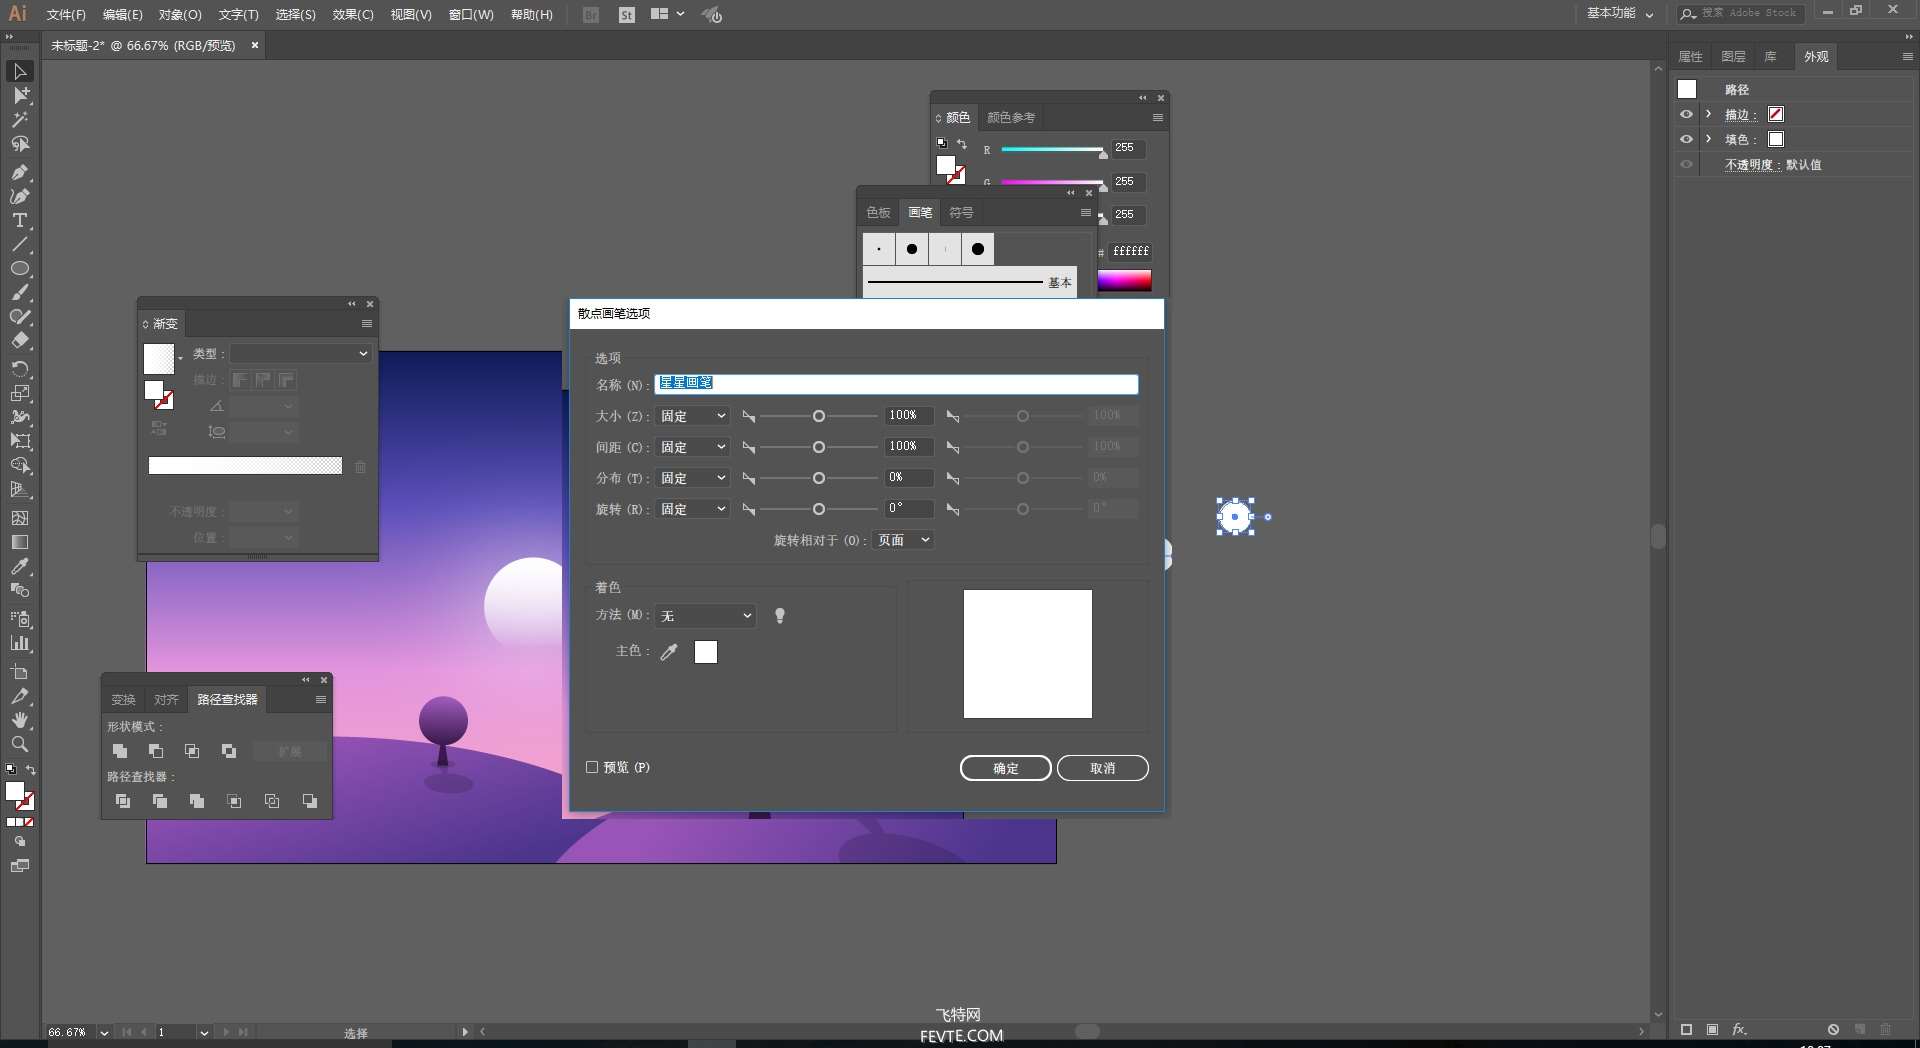Viewport: 1920px width, 1048px height.
Task: Open the Scatter mode dropdown
Action: coord(693,478)
